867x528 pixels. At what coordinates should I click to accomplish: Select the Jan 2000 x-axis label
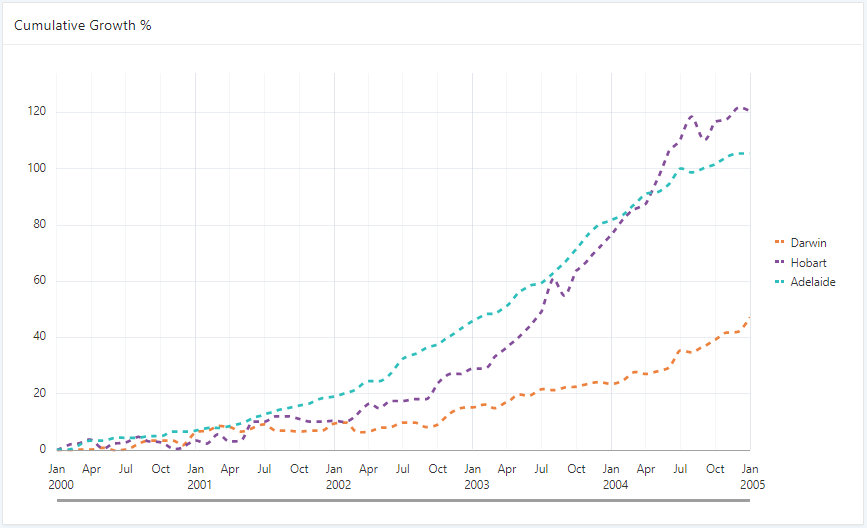[x=57, y=476]
